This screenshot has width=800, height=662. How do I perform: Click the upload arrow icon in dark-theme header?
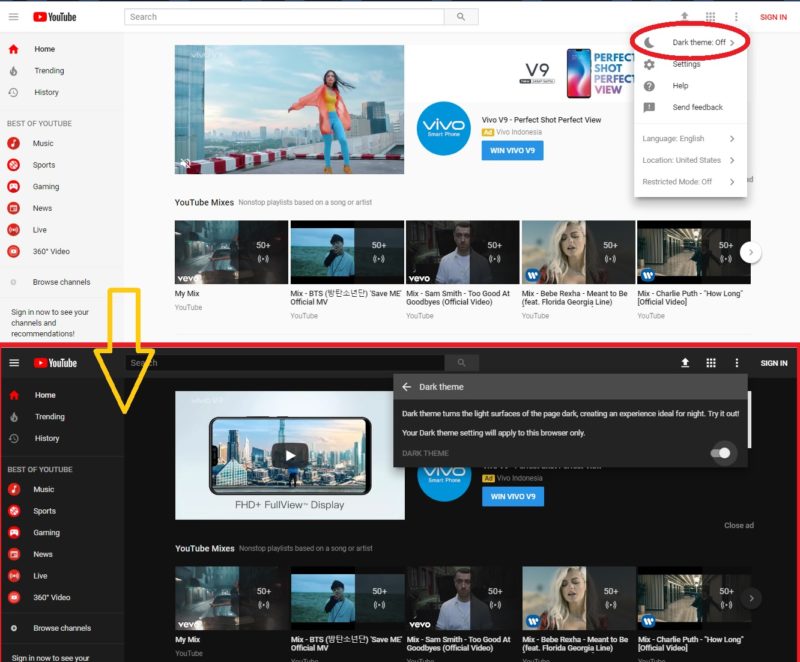[685, 363]
